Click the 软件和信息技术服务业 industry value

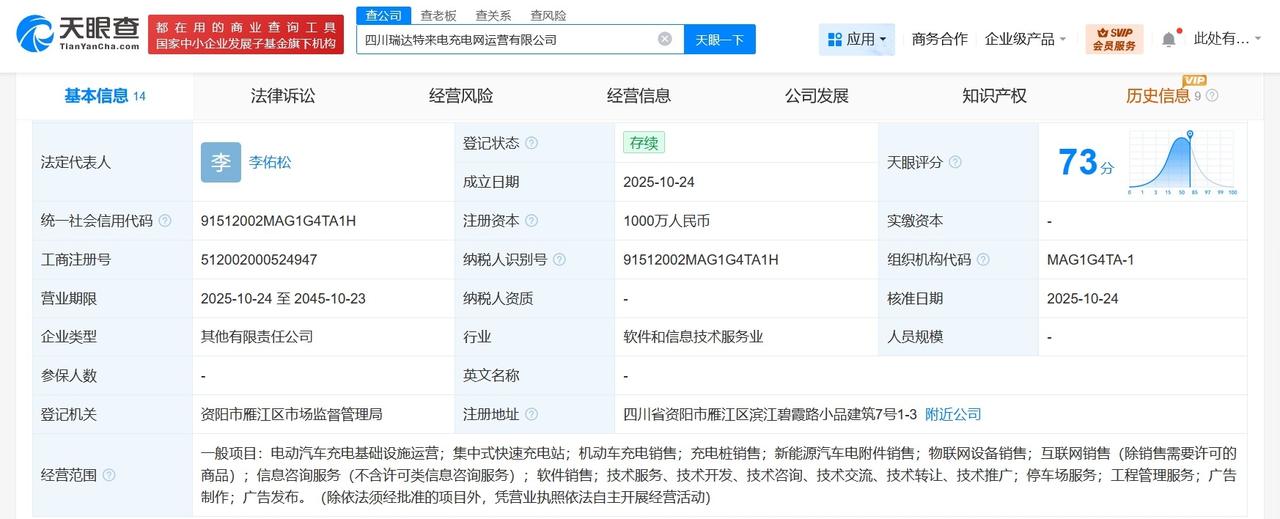click(693, 337)
